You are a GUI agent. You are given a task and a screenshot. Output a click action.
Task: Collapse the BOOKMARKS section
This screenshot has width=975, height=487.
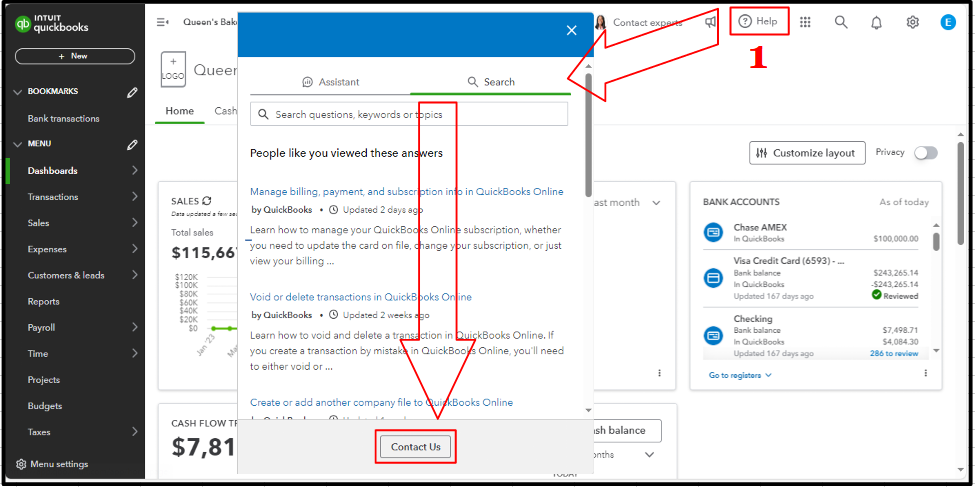[17, 92]
